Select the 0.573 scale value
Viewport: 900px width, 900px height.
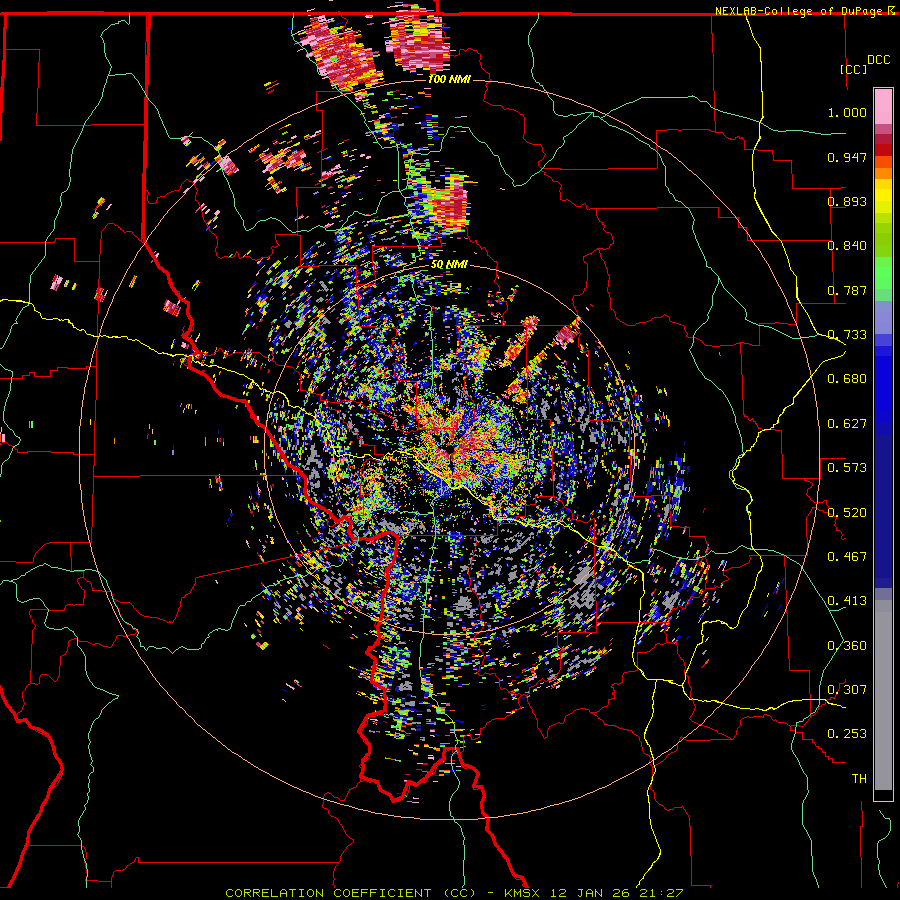[847, 468]
